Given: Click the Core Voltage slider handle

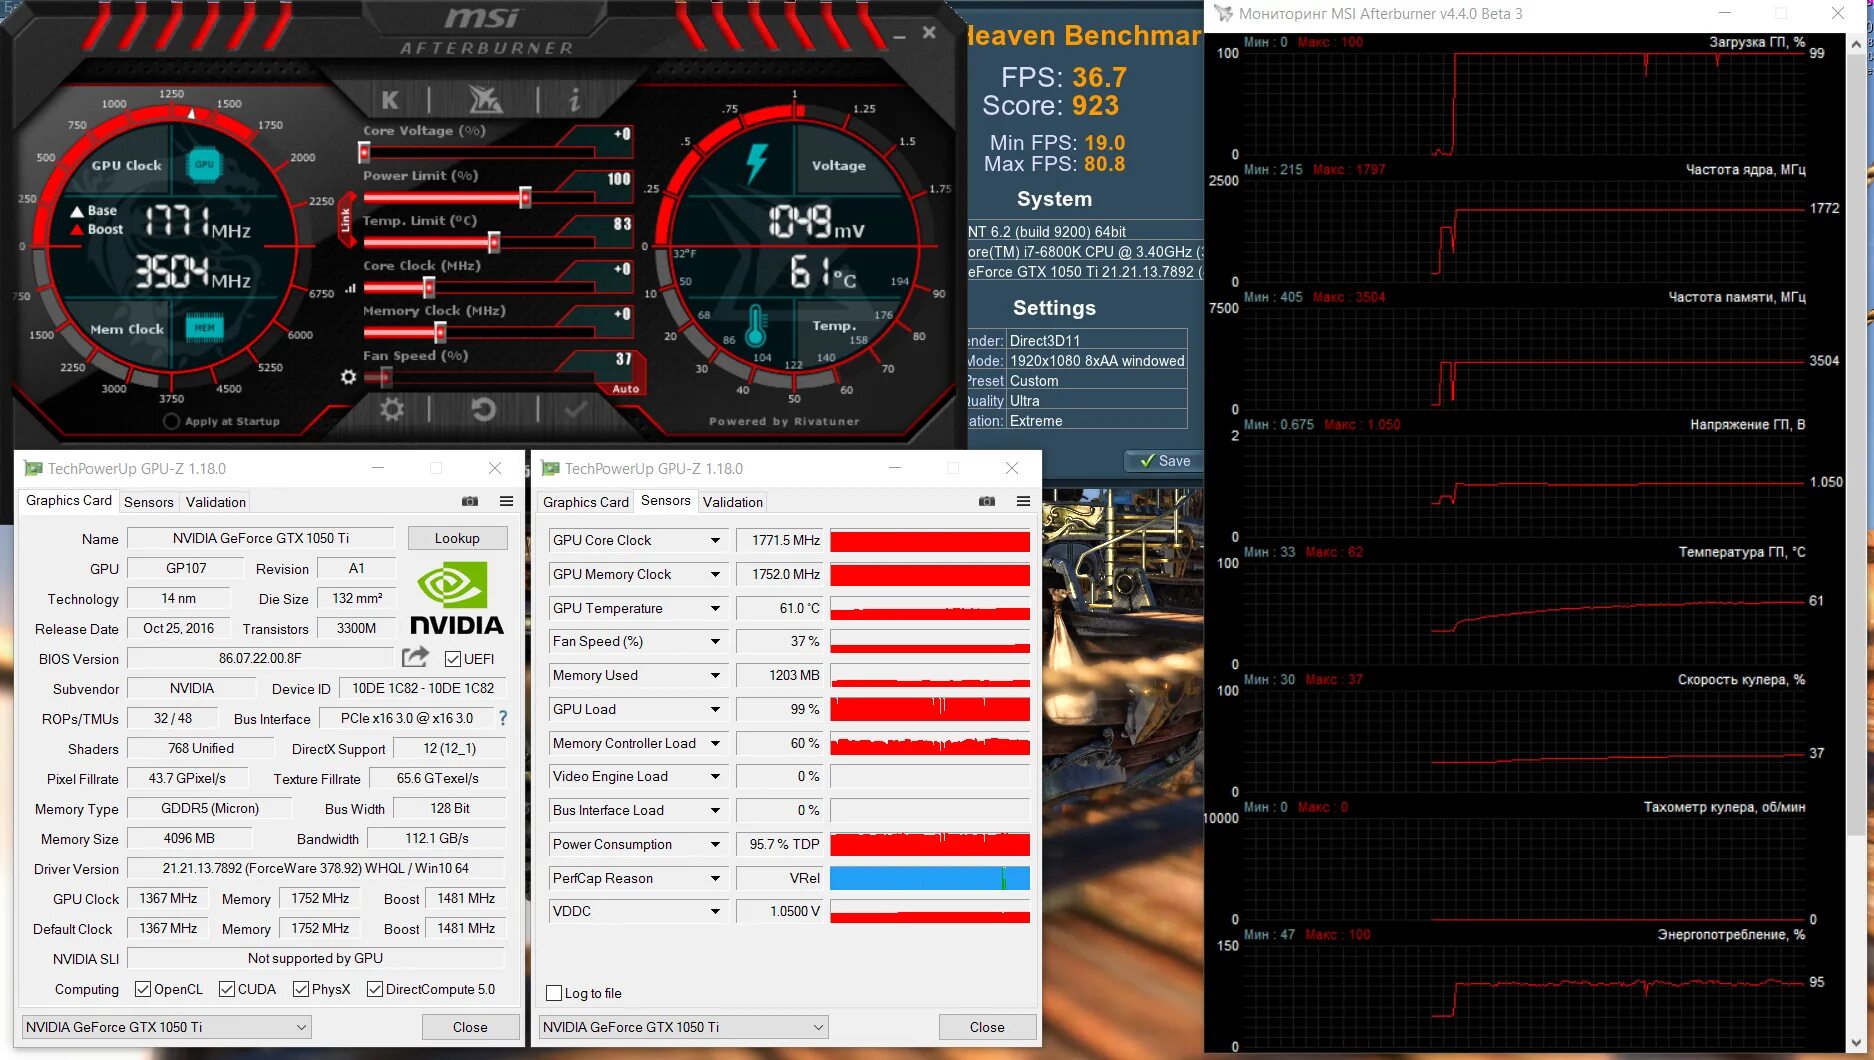Looking at the screenshot, I should click(x=364, y=152).
